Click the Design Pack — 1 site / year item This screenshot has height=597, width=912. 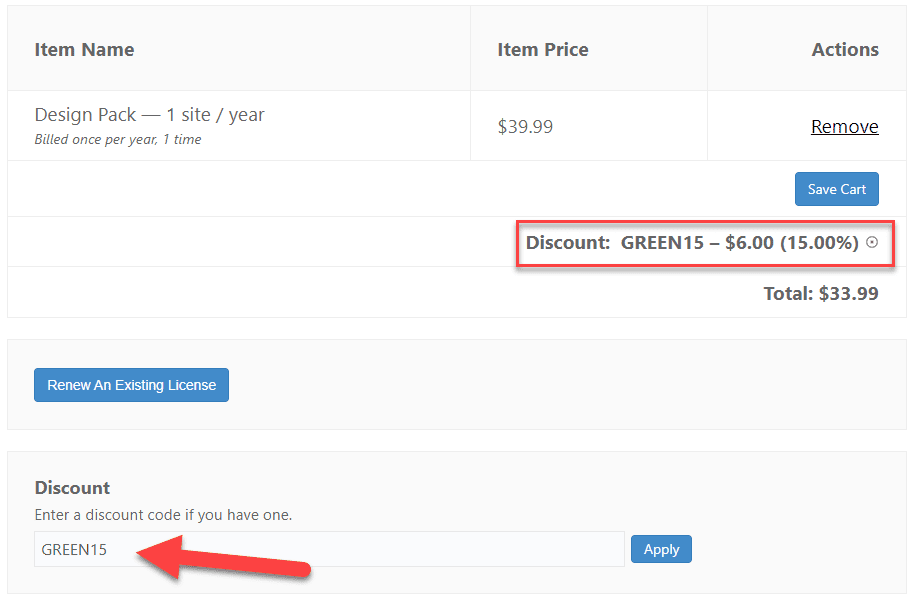pos(149,114)
